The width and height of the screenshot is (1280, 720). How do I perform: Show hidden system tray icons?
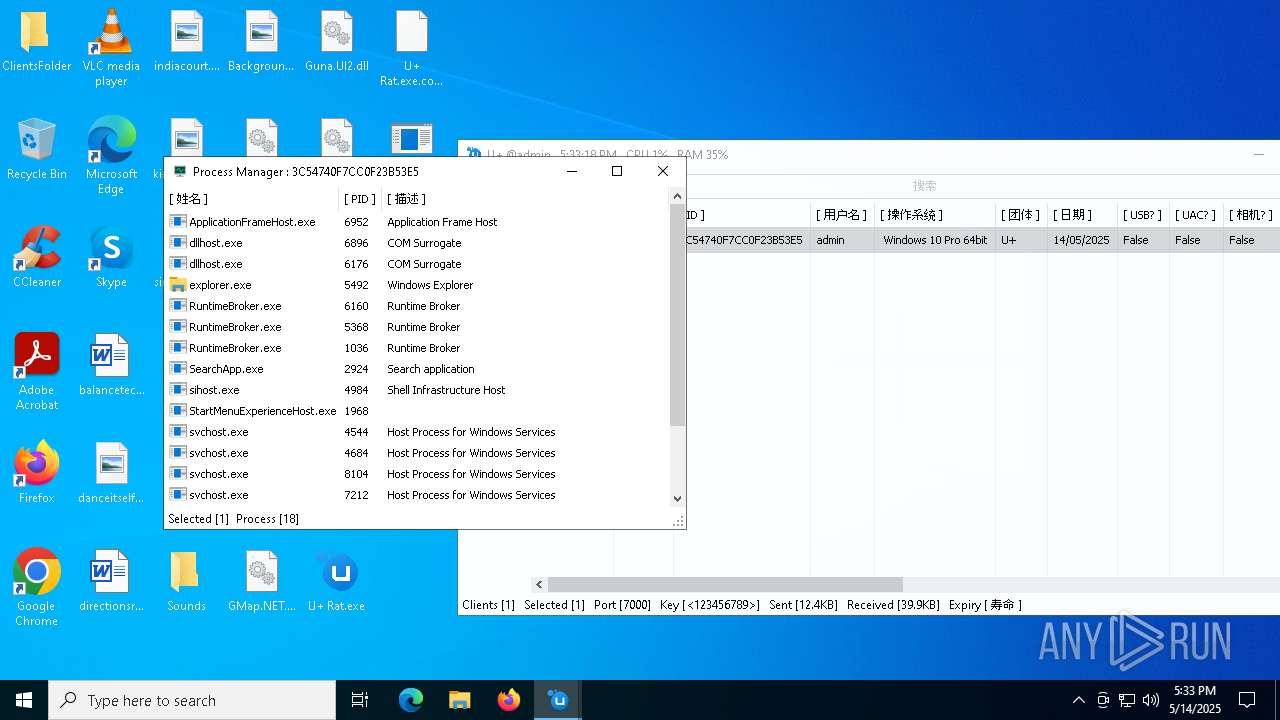point(1078,700)
